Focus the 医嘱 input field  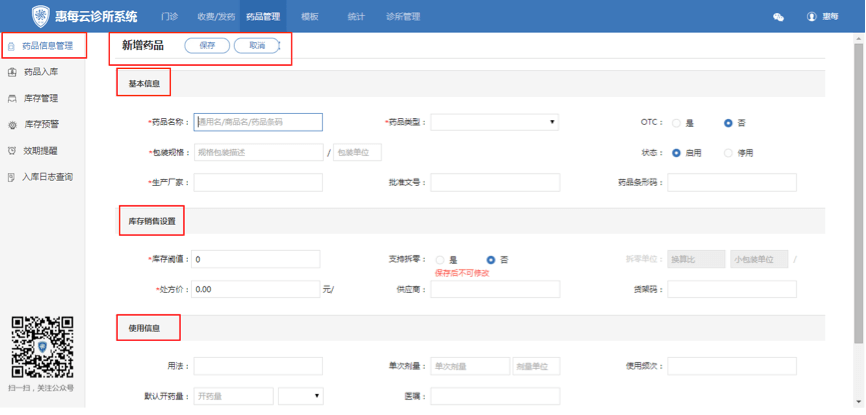[x=495, y=396]
